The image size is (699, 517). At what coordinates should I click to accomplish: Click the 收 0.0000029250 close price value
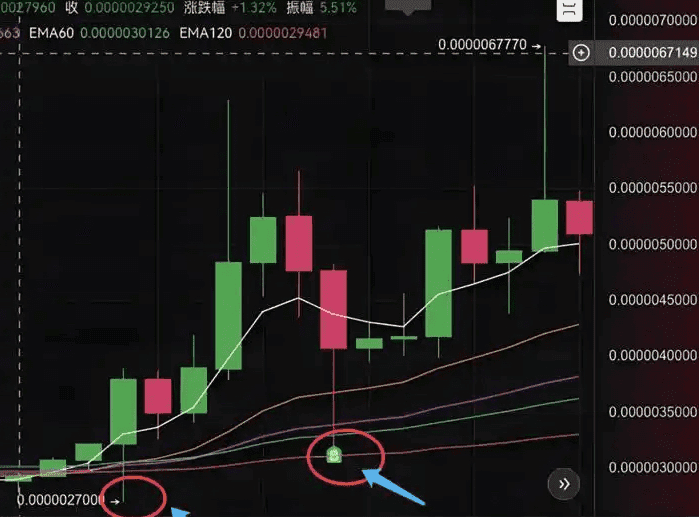click(x=120, y=8)
